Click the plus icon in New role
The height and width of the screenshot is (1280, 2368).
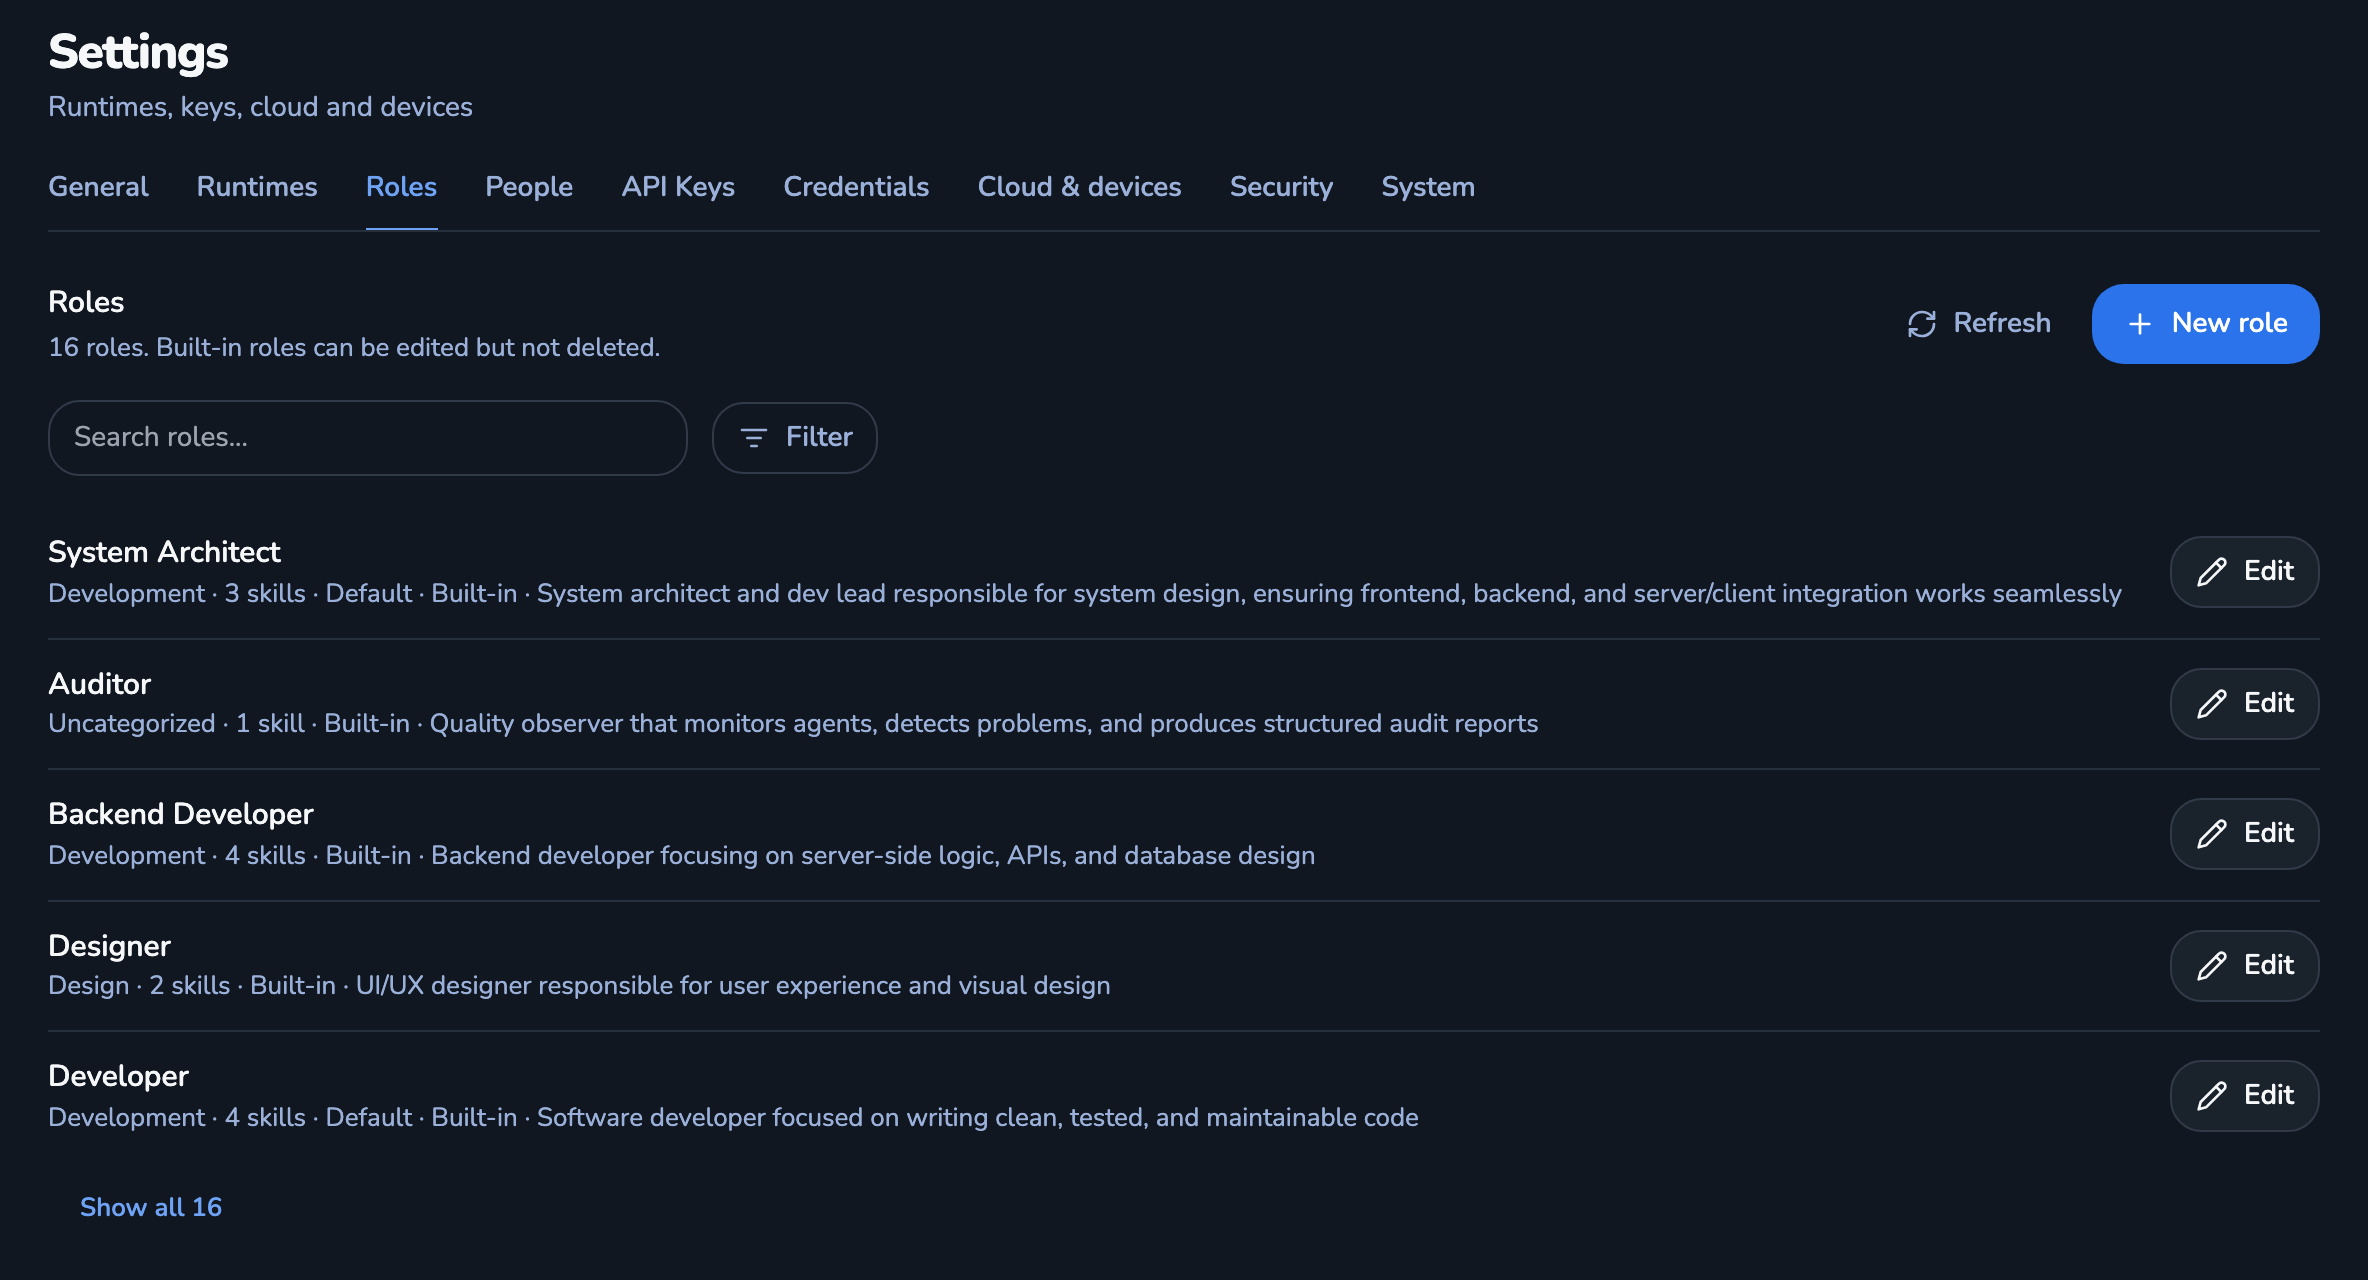coord(2139,324)
